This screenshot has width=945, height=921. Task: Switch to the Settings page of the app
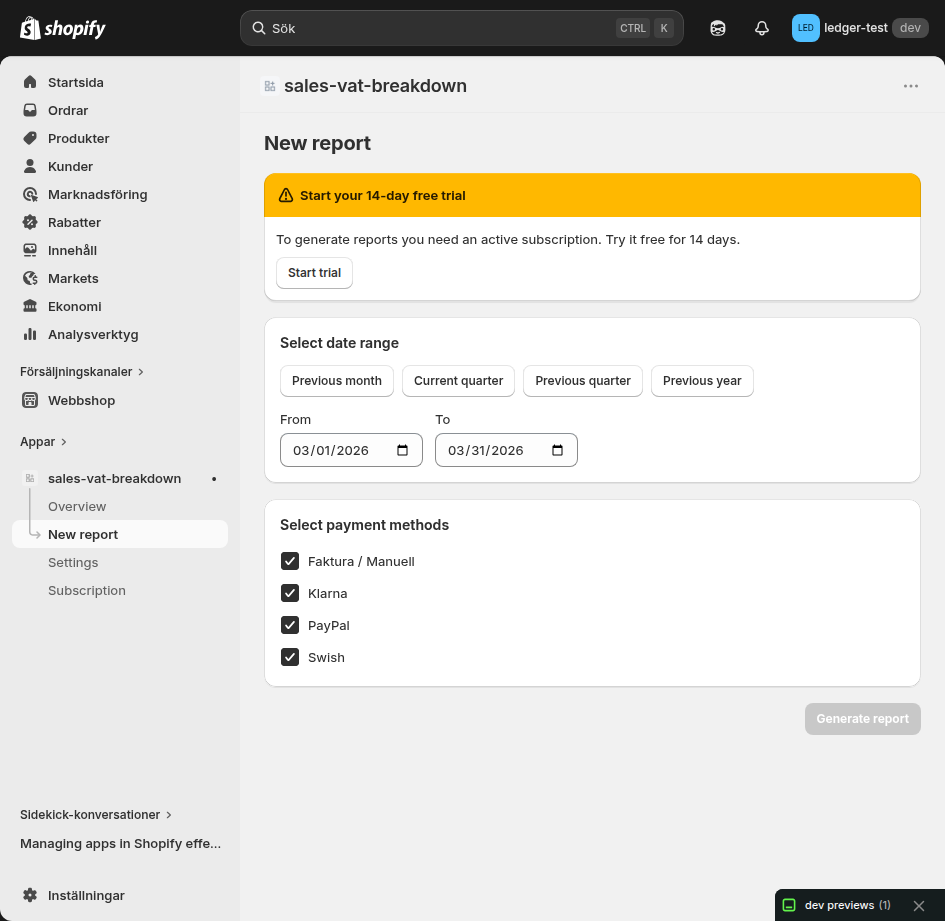point(73,562)
